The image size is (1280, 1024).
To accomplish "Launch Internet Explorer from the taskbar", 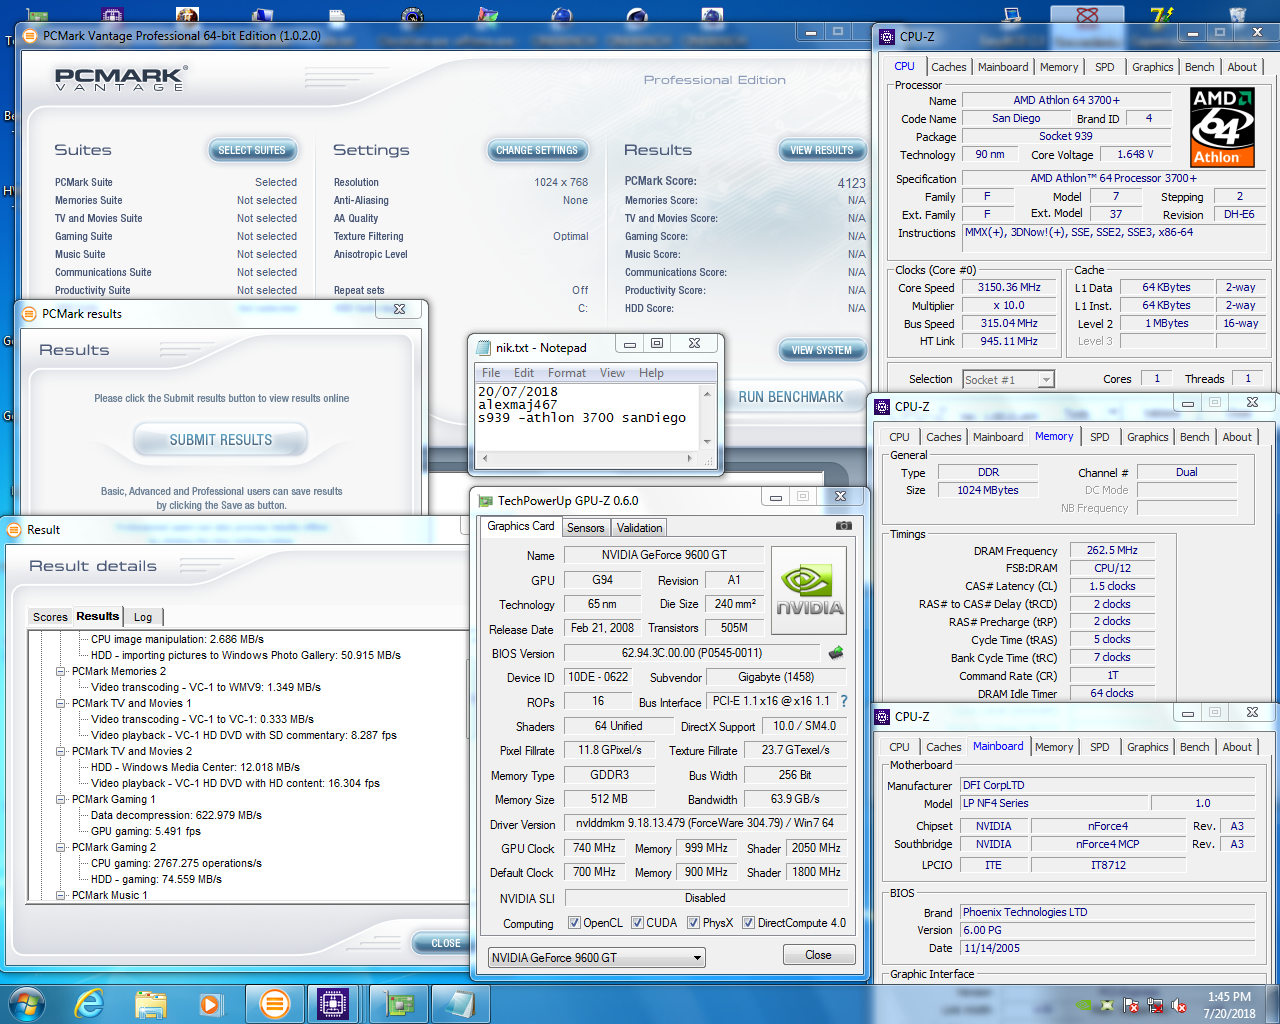I will 90,1003.
